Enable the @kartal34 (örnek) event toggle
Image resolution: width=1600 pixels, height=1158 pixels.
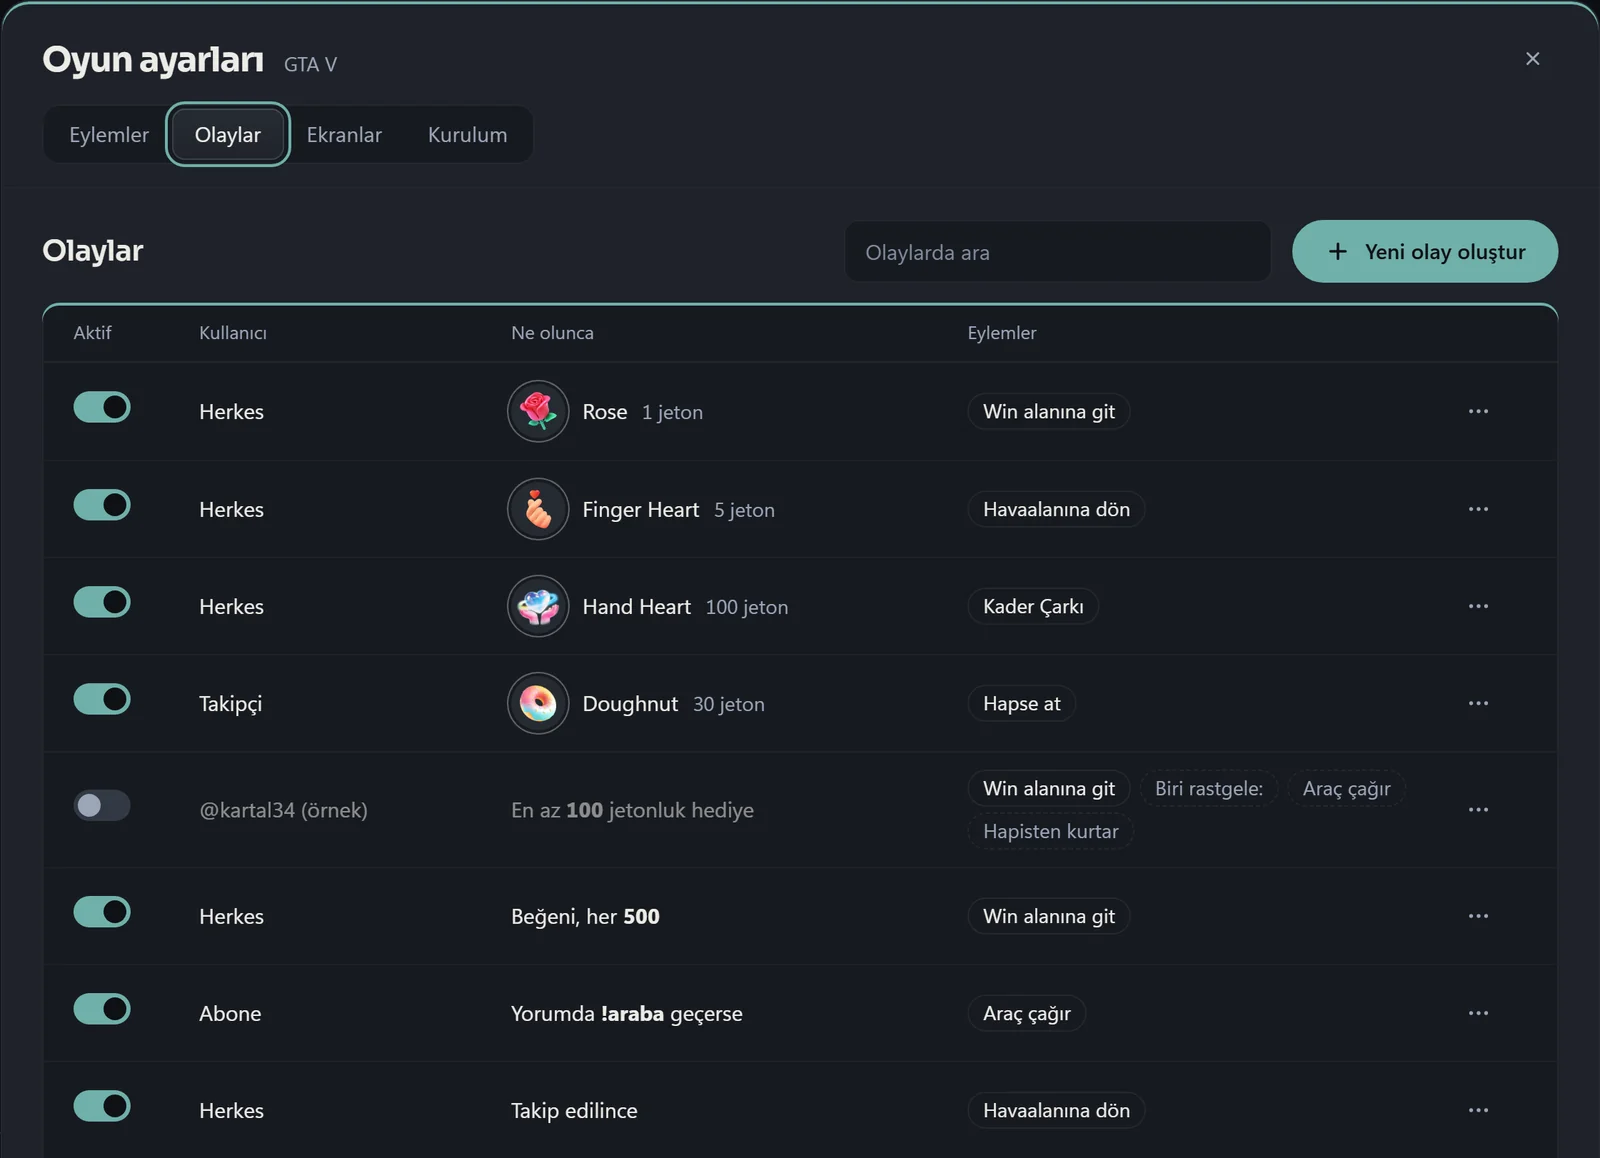point(102,805)
